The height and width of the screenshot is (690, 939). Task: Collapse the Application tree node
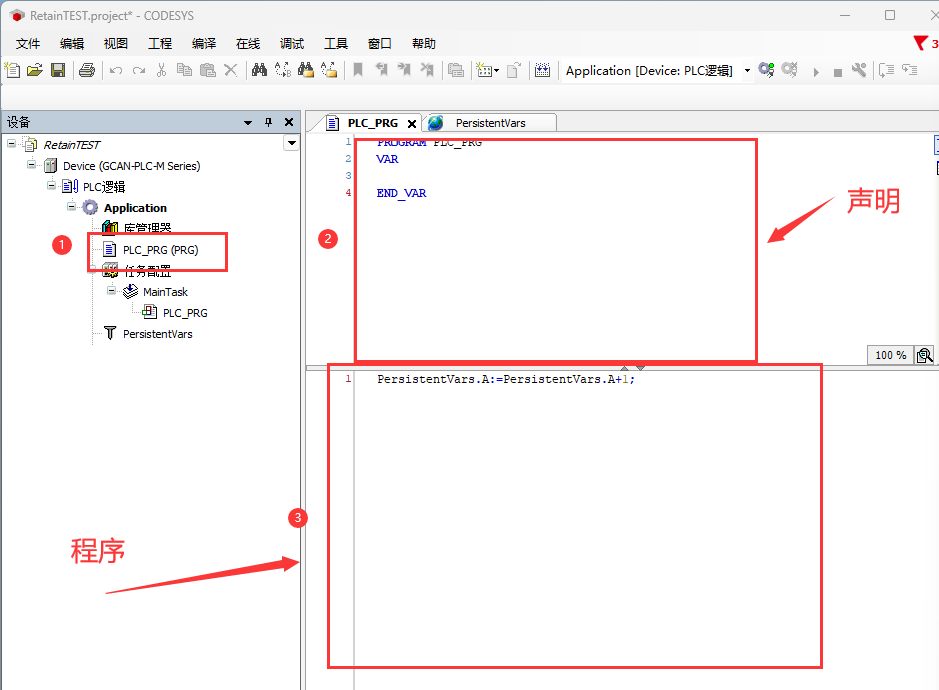pos(72,207)
